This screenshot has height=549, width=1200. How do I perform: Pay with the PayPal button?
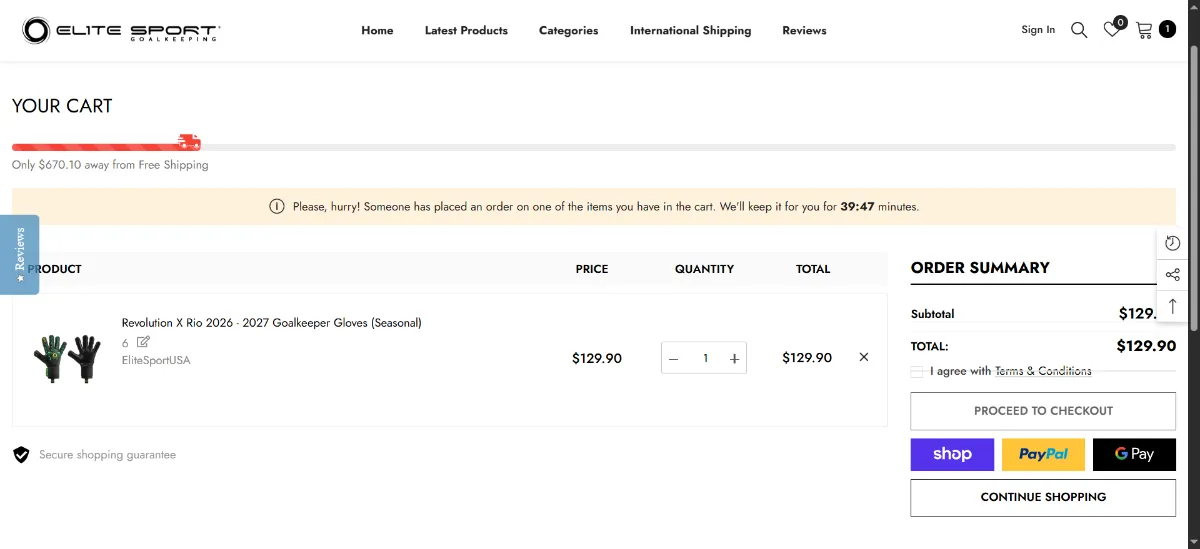(x=1043, y=454)
